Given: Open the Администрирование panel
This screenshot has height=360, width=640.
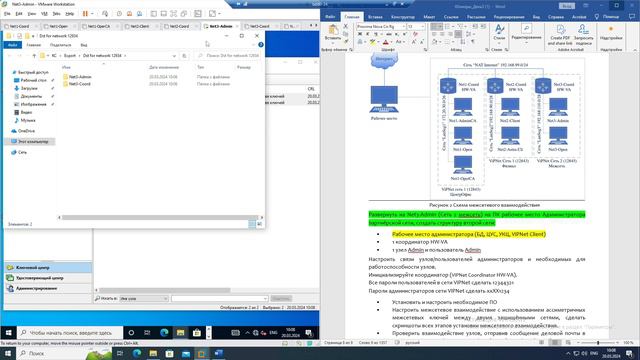Looking at the screenshot, I should pos(48,288).
